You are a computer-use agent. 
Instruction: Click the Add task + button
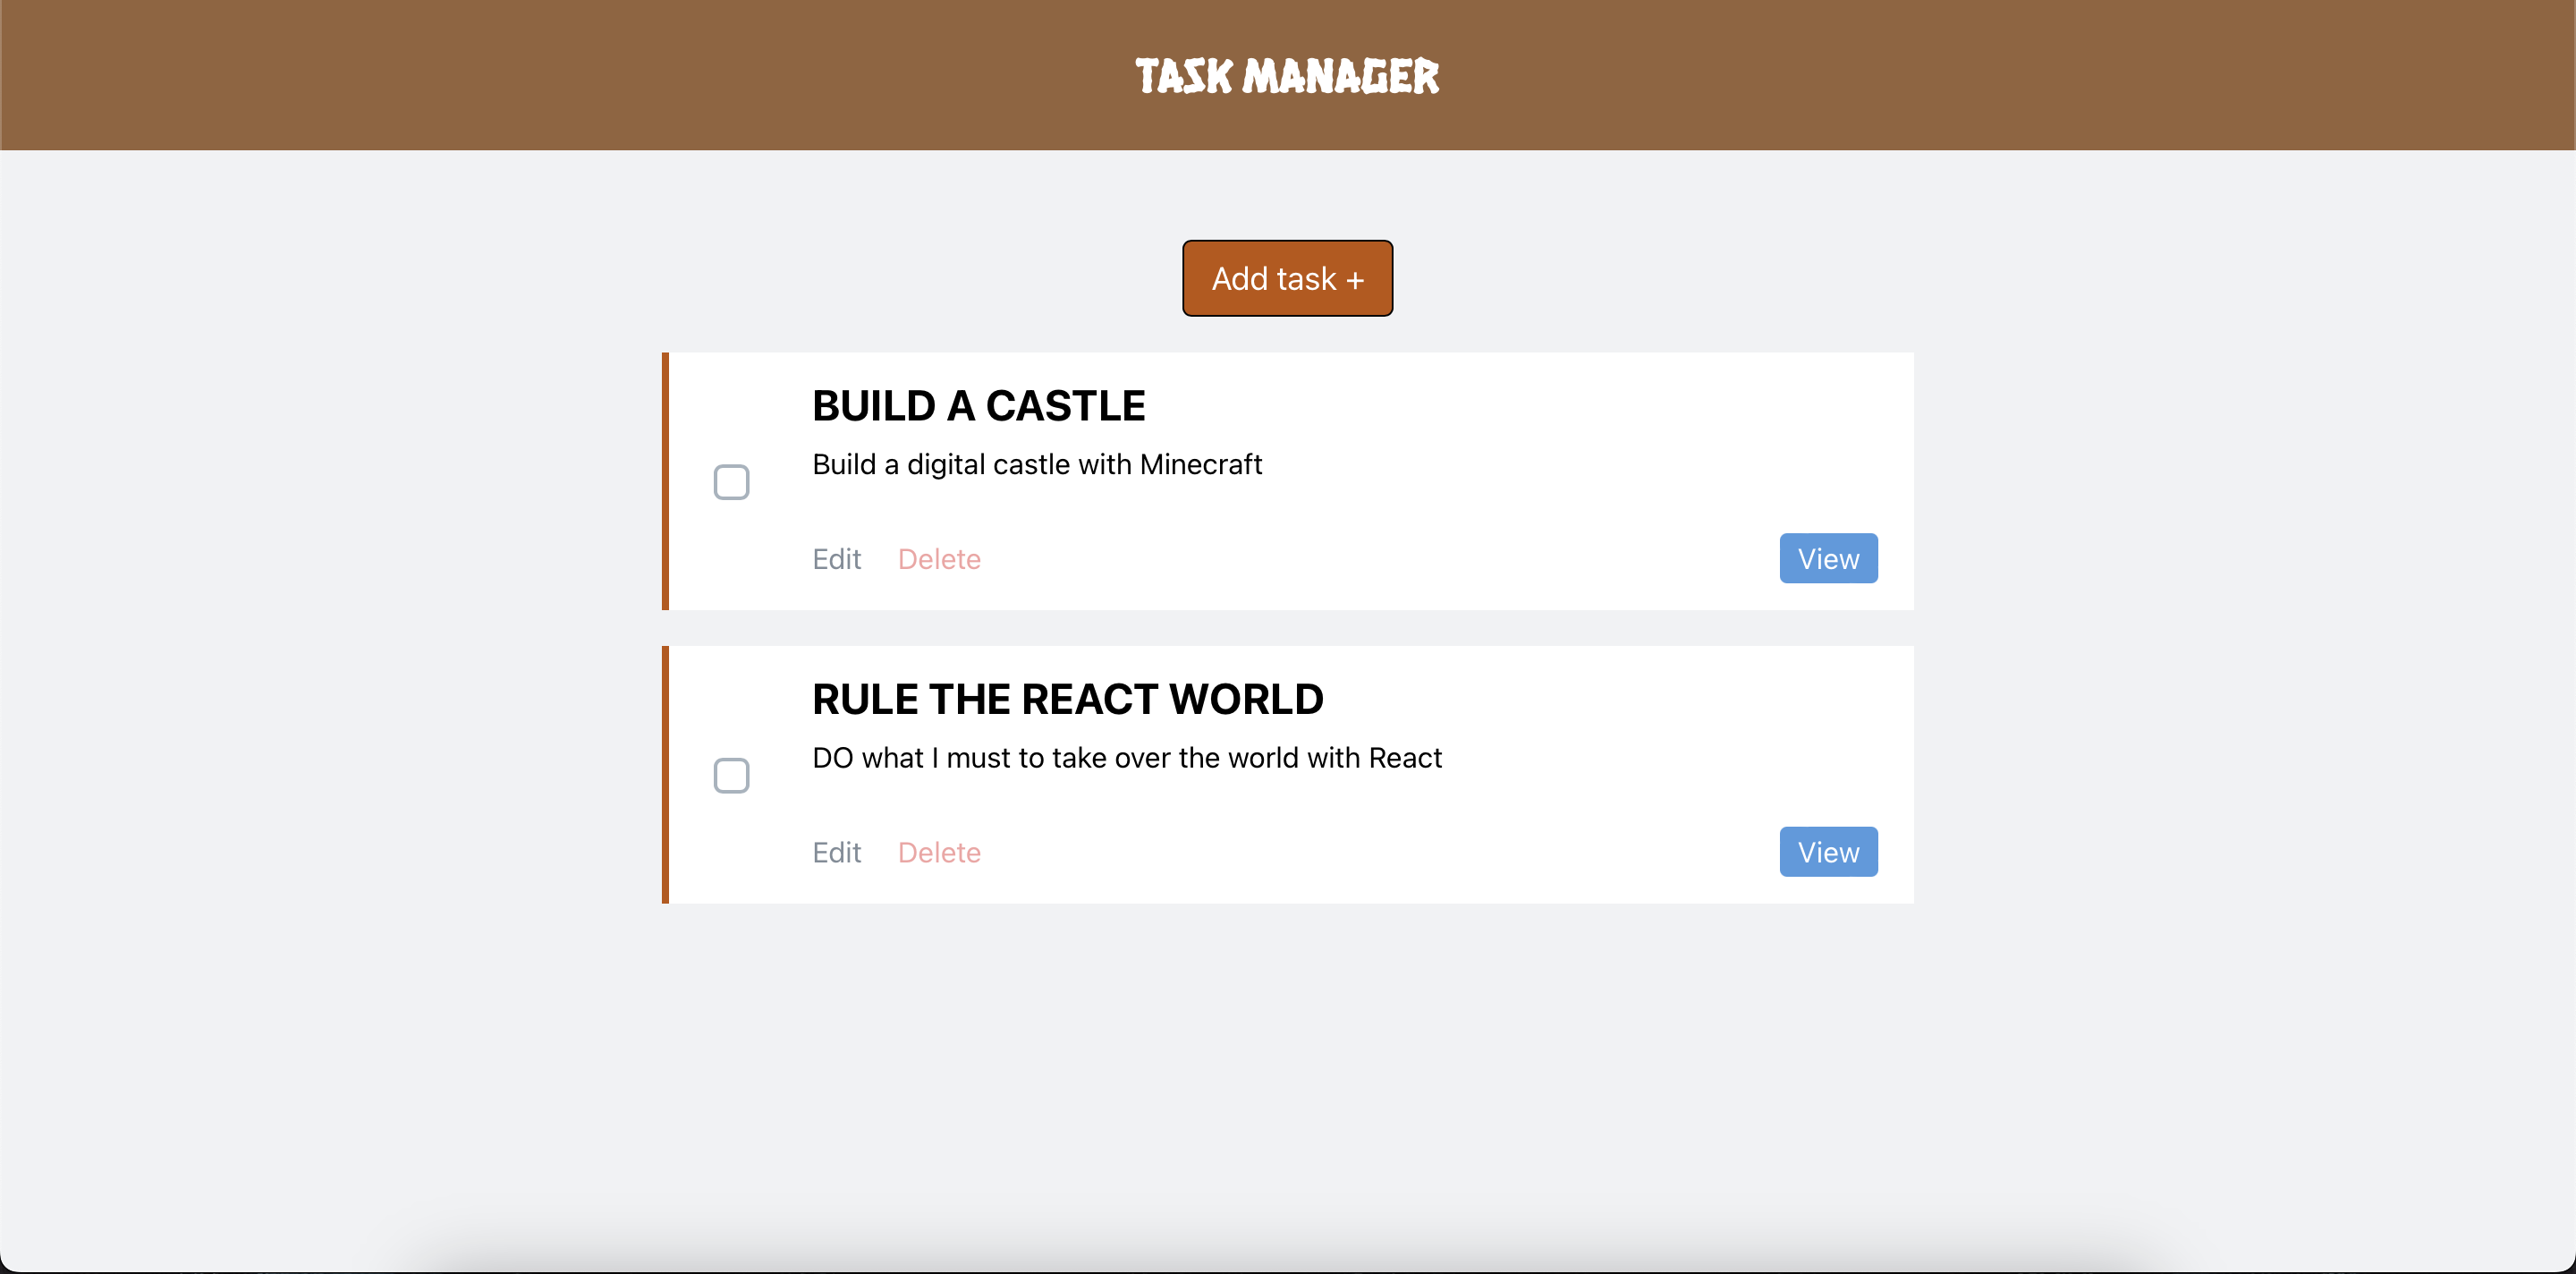(x=1287, y=278)
